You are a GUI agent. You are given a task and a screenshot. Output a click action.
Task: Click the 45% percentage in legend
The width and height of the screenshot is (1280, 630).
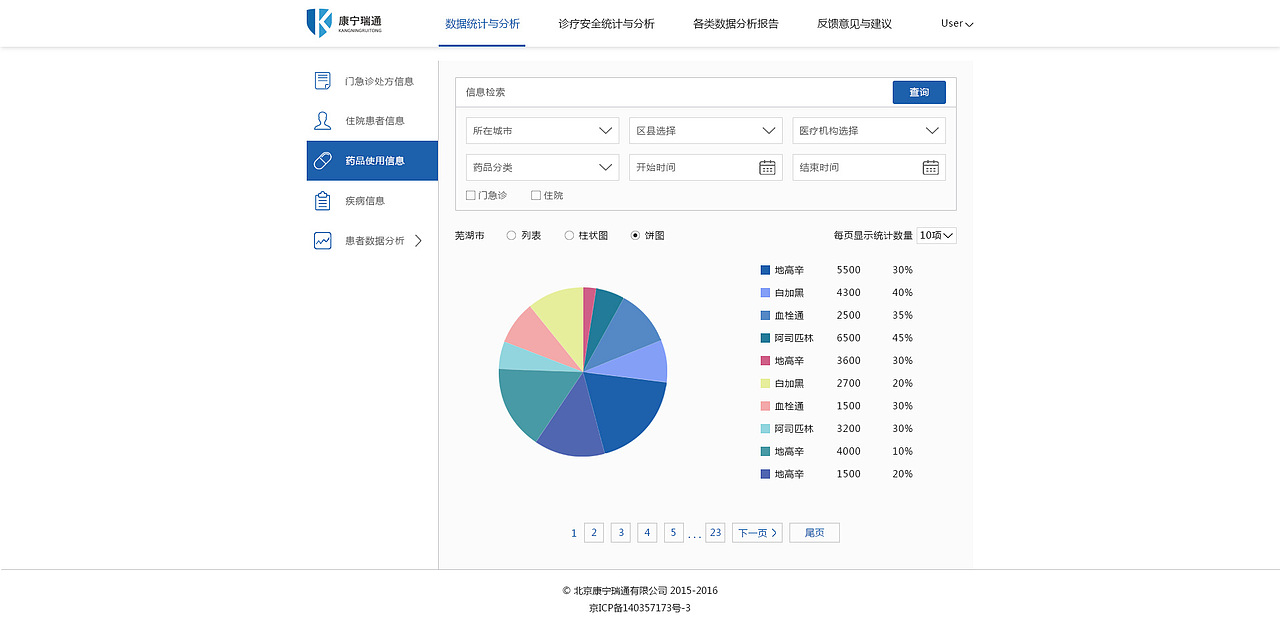pyautogui.click(x=903, y=338)
